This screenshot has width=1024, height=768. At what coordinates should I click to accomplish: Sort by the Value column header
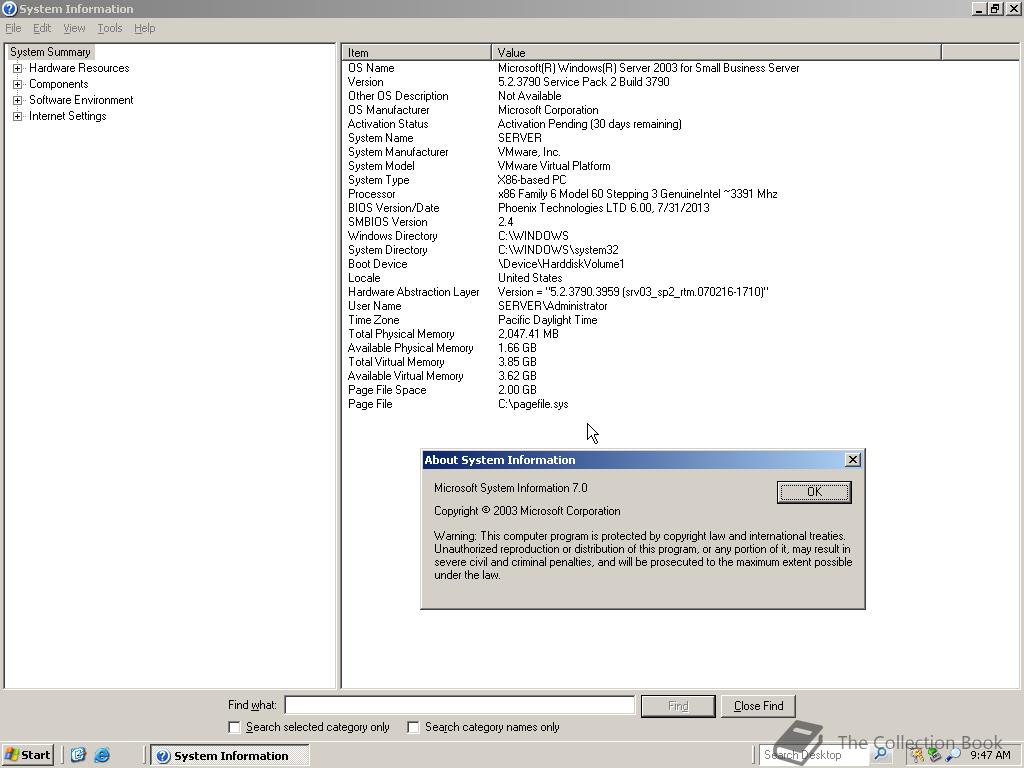tap(716, 52)
